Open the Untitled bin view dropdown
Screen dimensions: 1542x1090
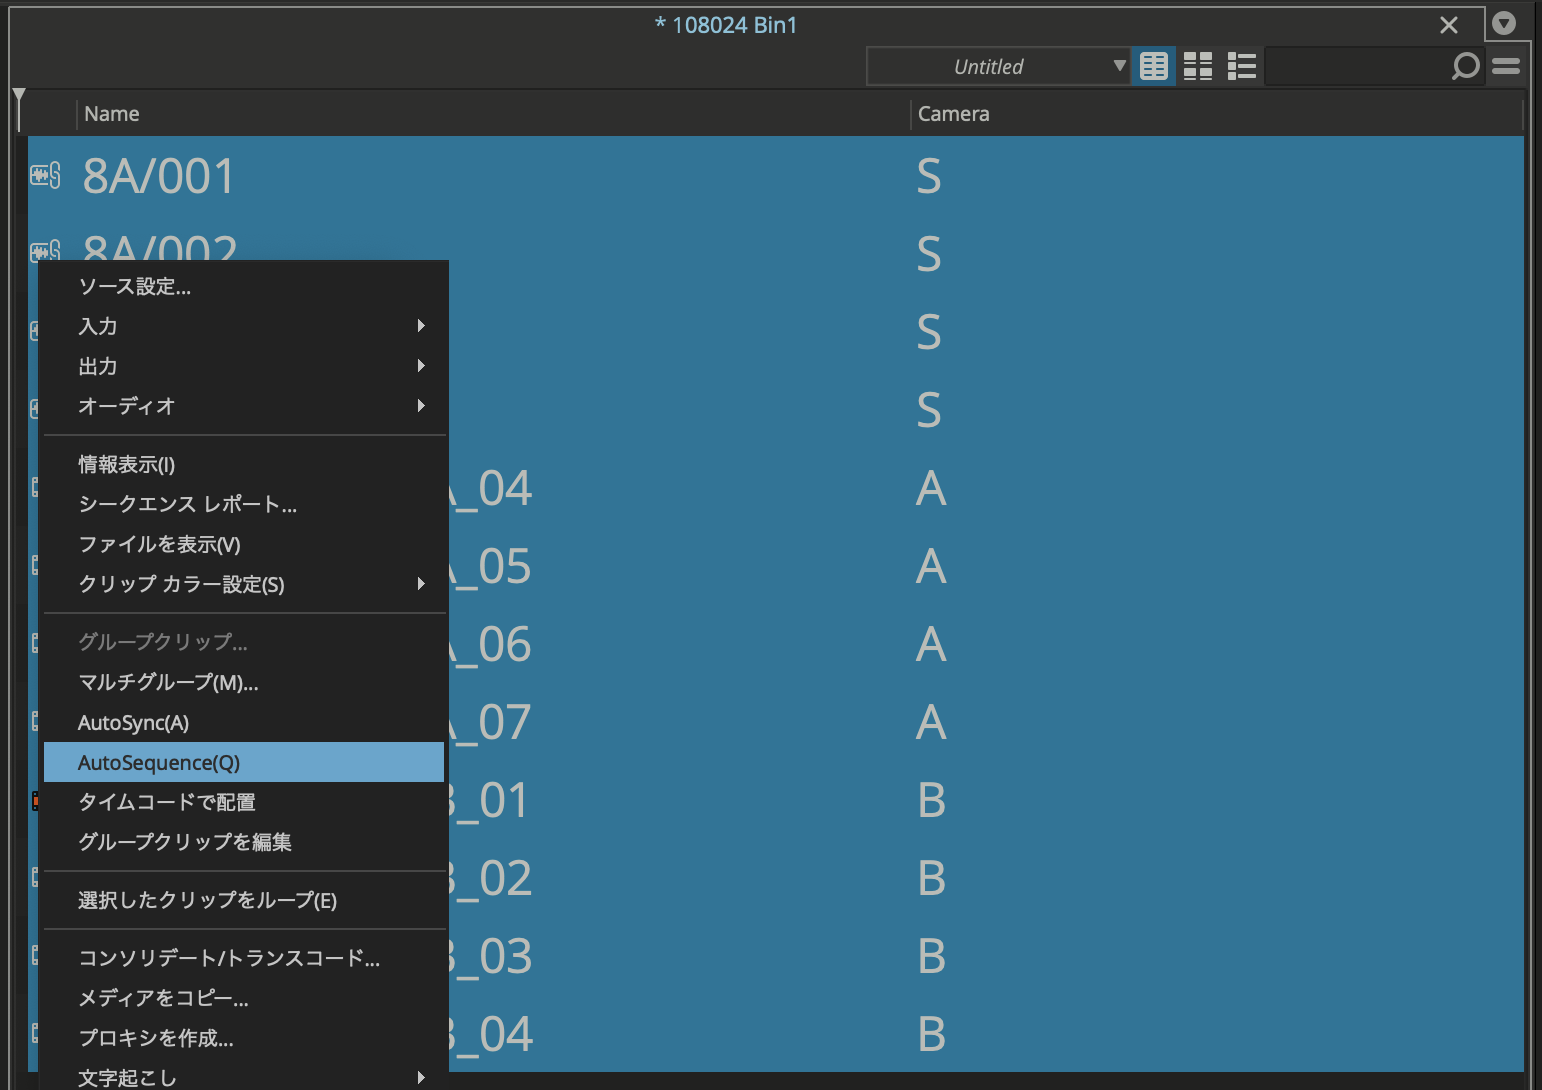point(998,66)
